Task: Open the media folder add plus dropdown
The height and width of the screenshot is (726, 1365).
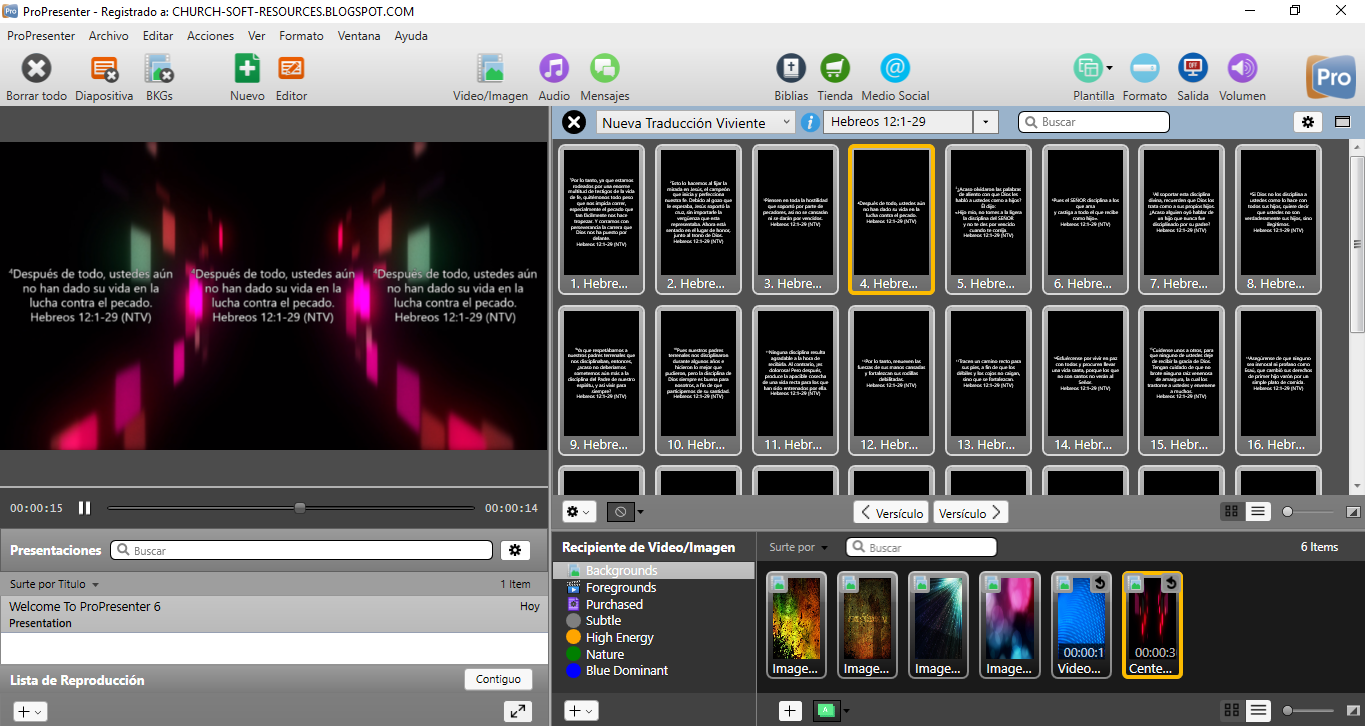Action: (581, 711)
